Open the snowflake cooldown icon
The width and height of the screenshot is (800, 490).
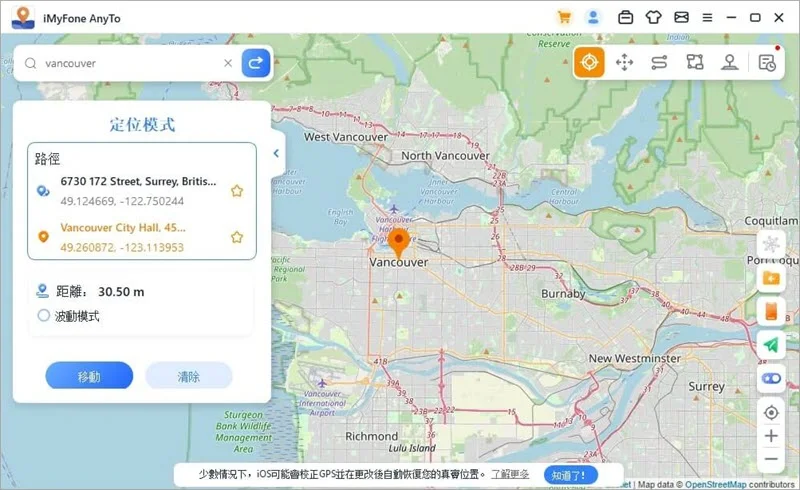click(x=771, y=244)
